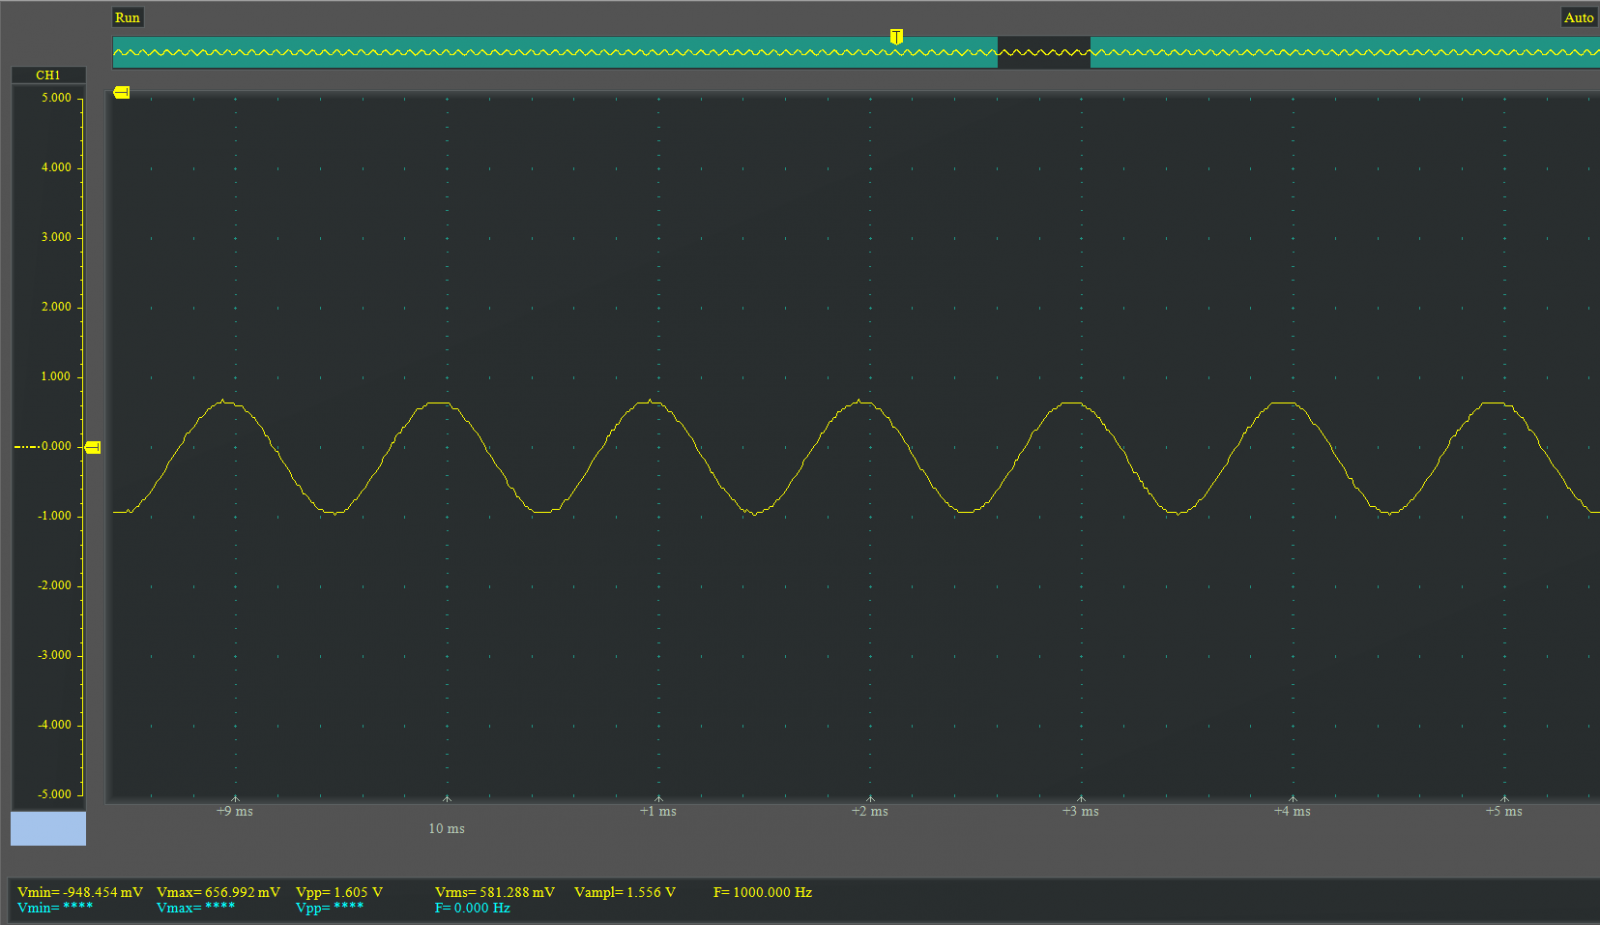
Task: Click the +3 ms time axis label
Action: [x=1081, y=811]
